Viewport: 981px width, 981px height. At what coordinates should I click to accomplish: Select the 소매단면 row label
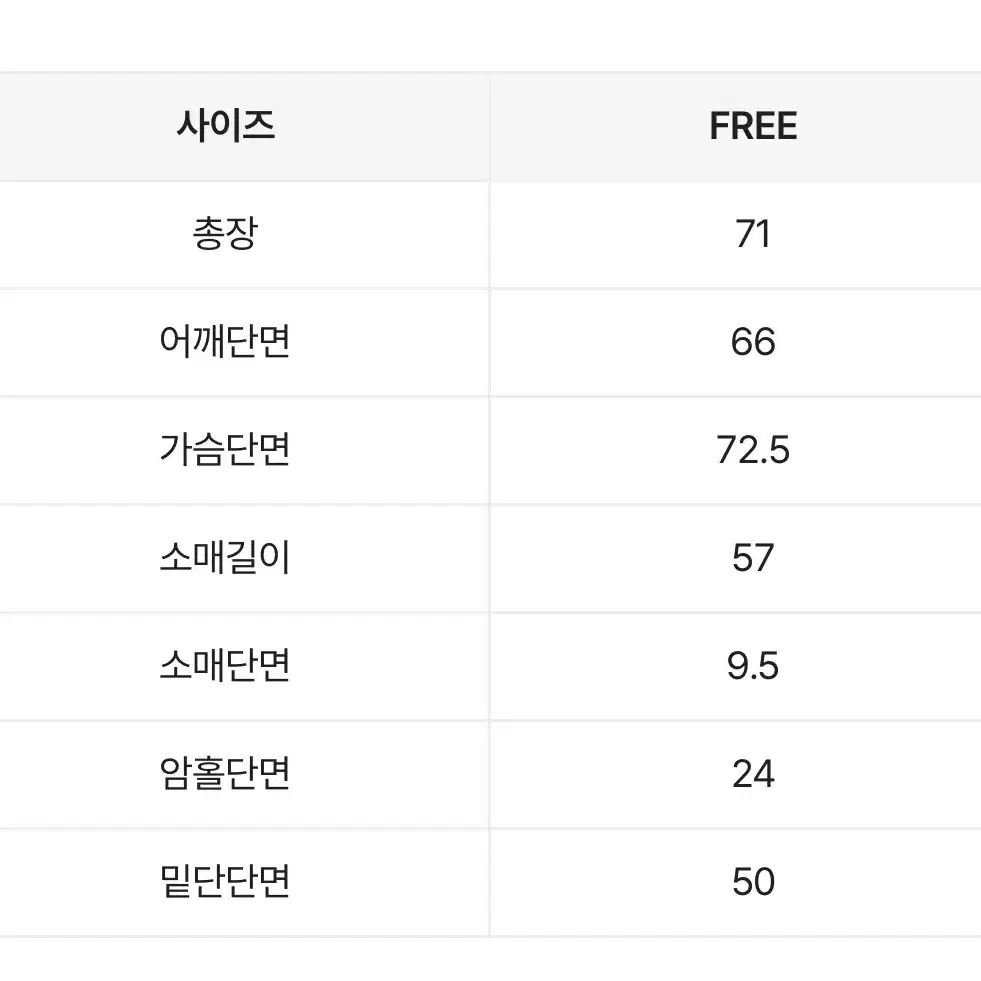pos(225,665)
